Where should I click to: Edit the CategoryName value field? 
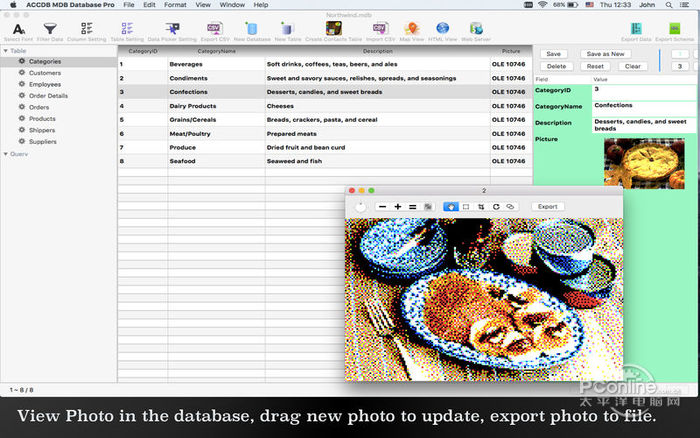tap(644, 108)
